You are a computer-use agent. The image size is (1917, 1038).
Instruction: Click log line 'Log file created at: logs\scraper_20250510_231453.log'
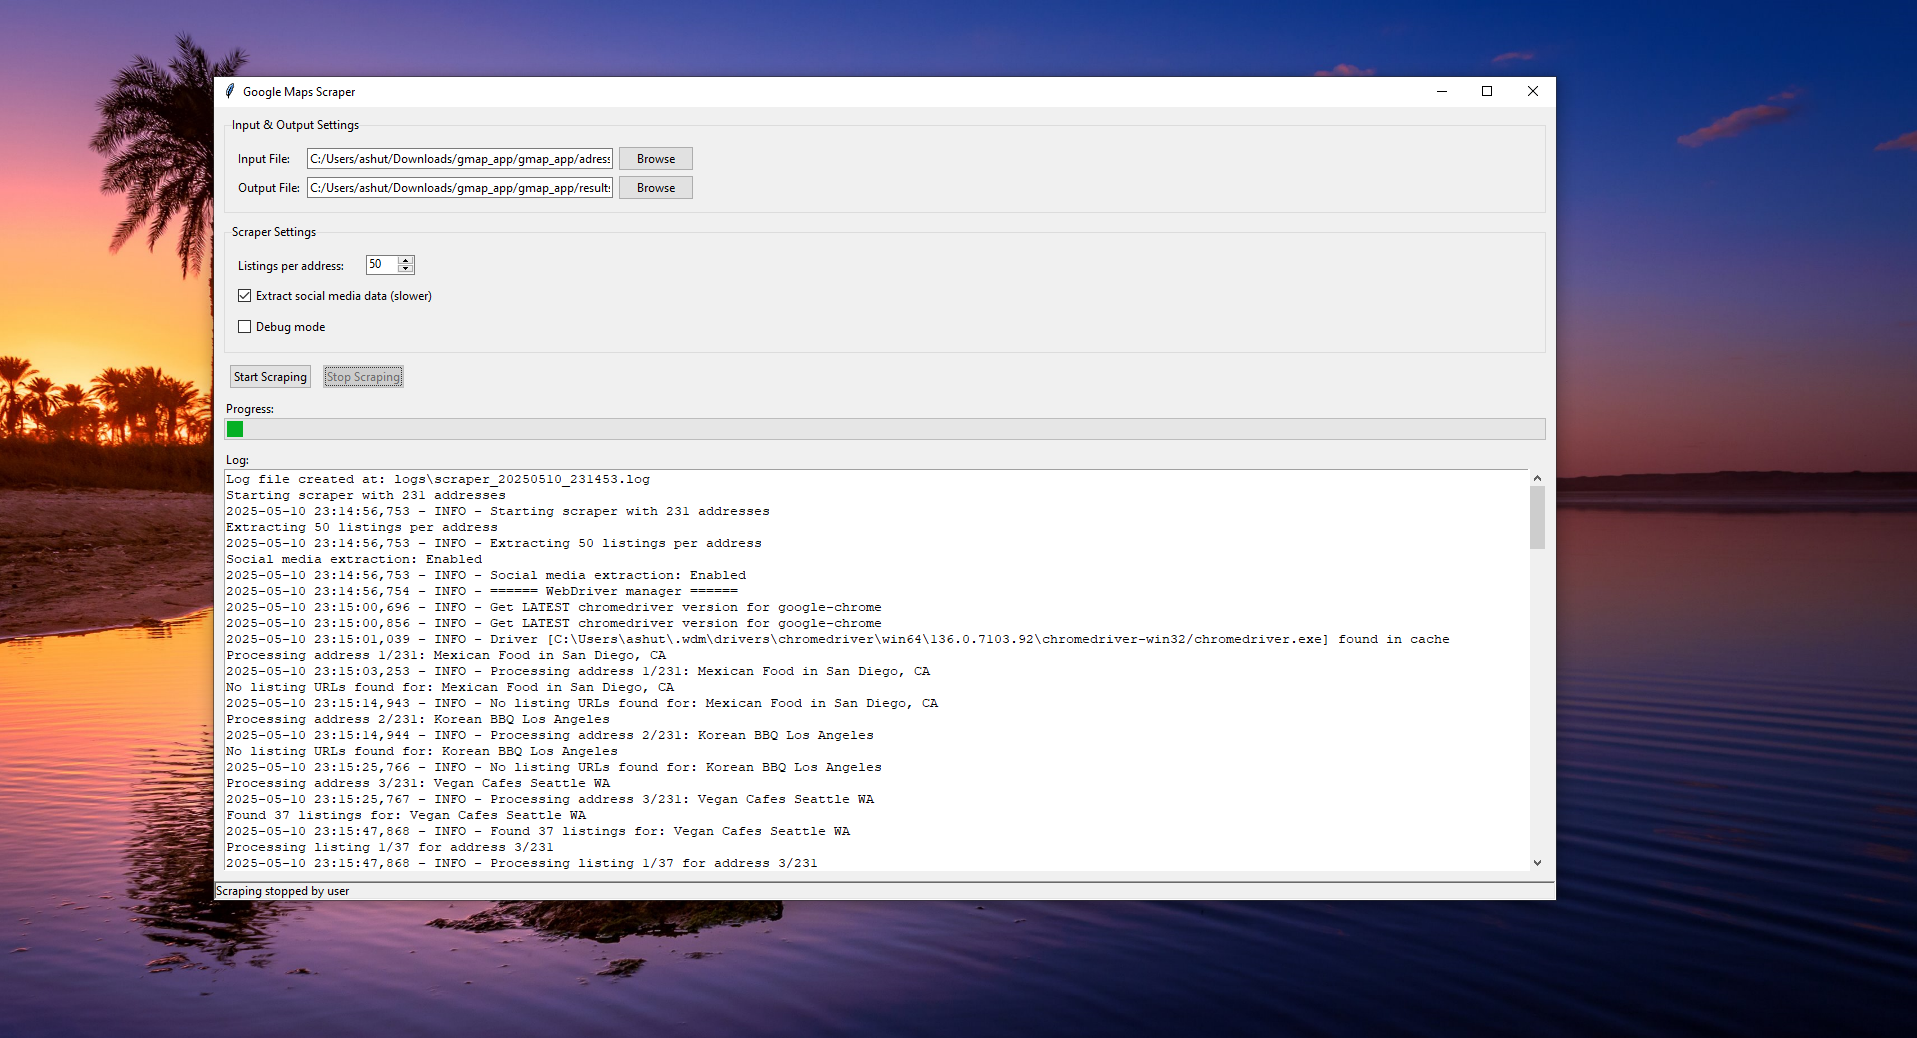[438, 480]
